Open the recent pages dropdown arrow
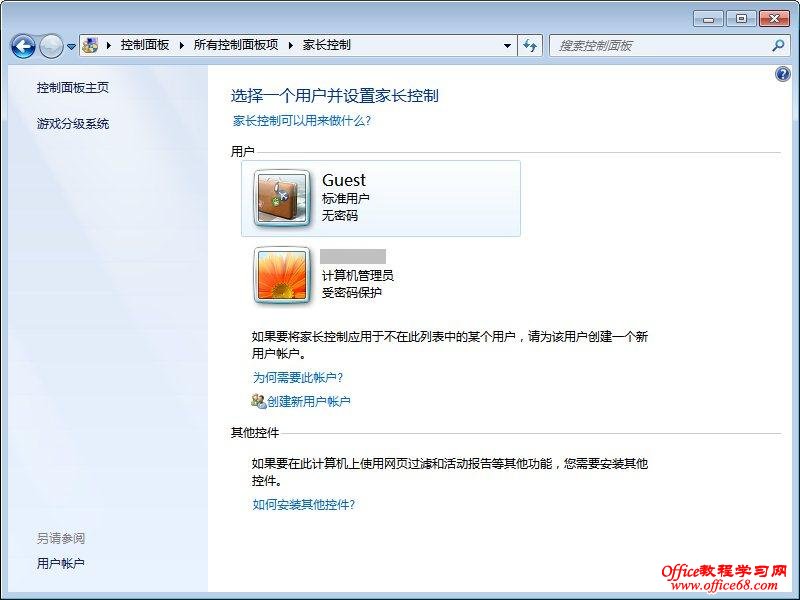The image size is (800, 600). pyautogui.click(x=71, y=46)
